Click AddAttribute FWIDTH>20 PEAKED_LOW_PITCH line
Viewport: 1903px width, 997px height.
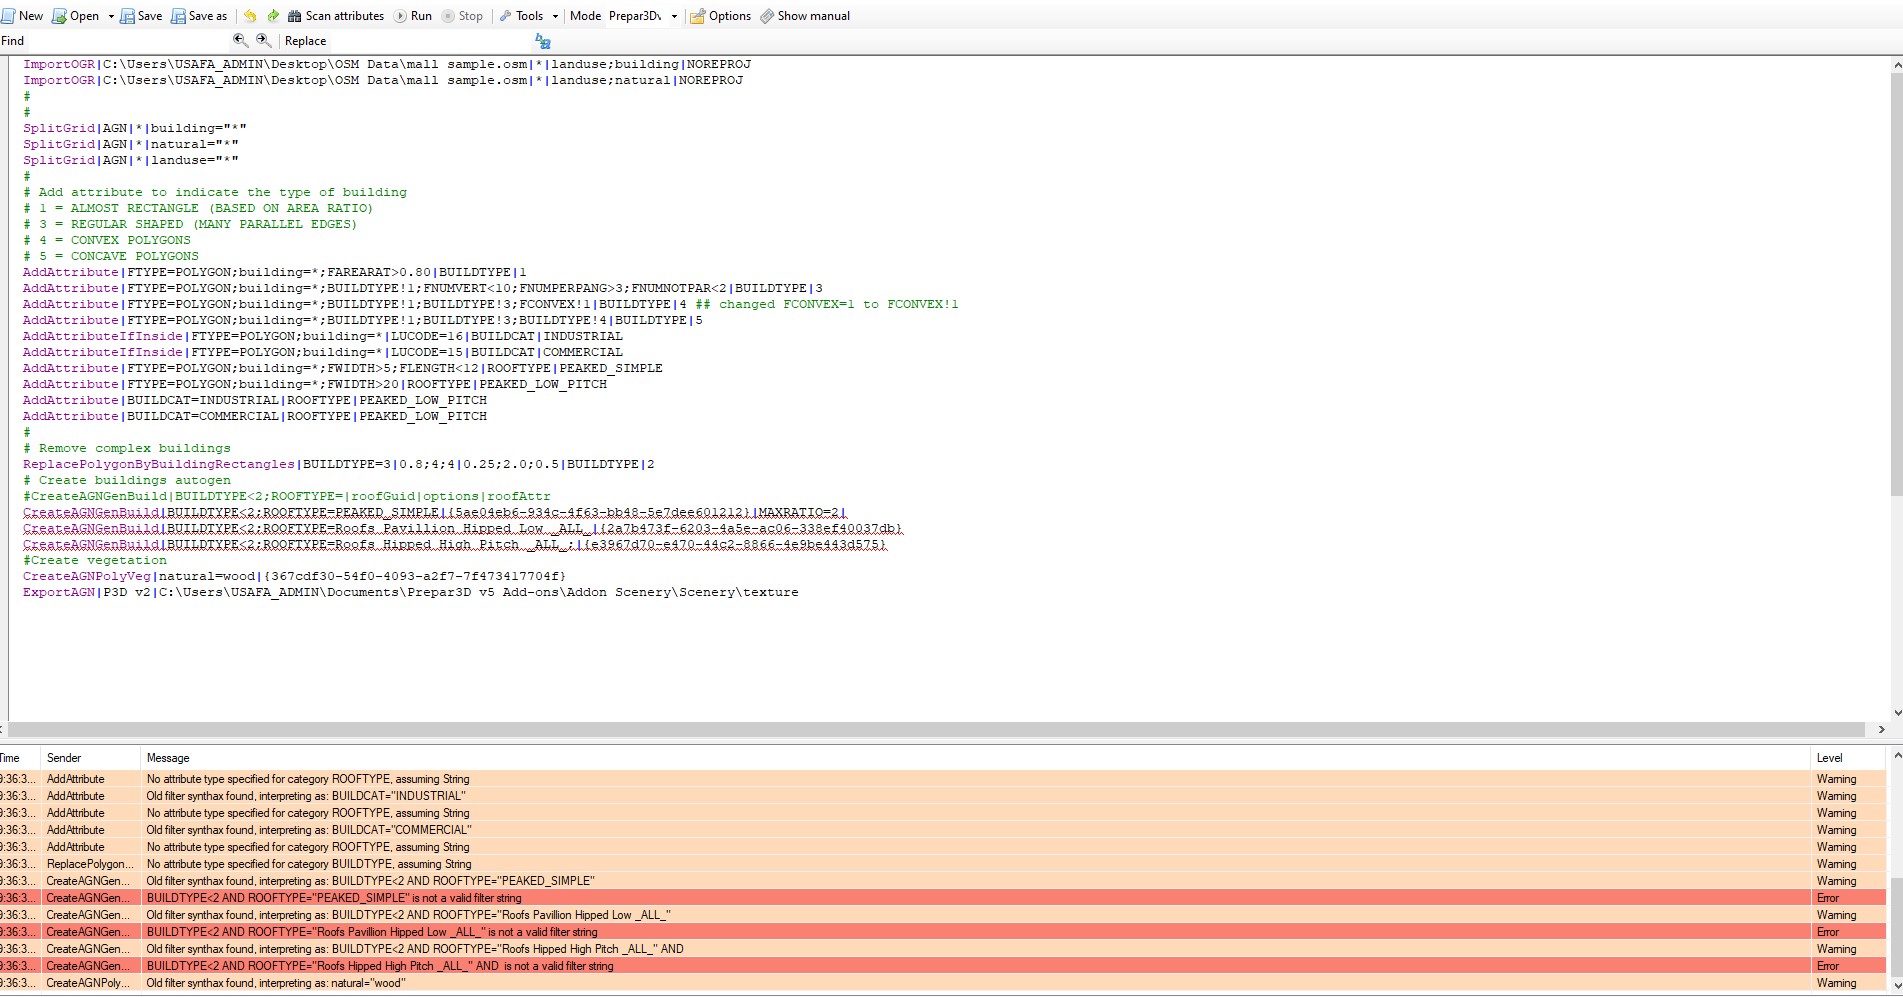click(x=315, y=384)
